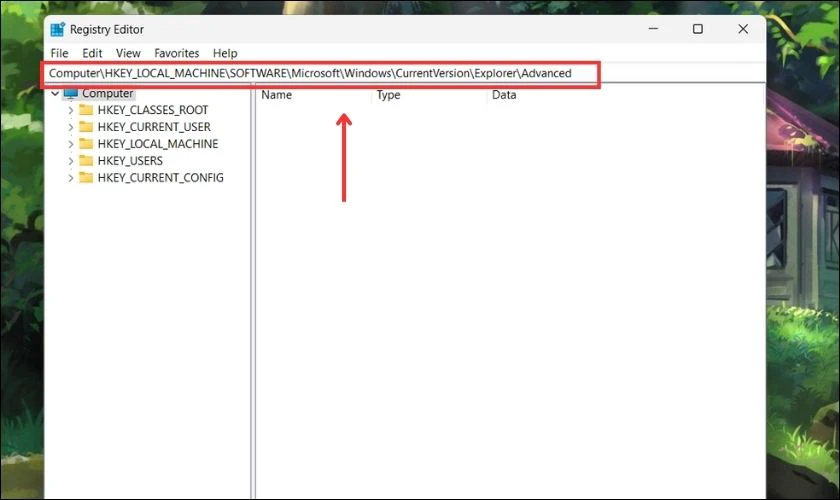Expand the HKEY_CLASSES_ROOT chevron
840x500 pixels.
70,110
